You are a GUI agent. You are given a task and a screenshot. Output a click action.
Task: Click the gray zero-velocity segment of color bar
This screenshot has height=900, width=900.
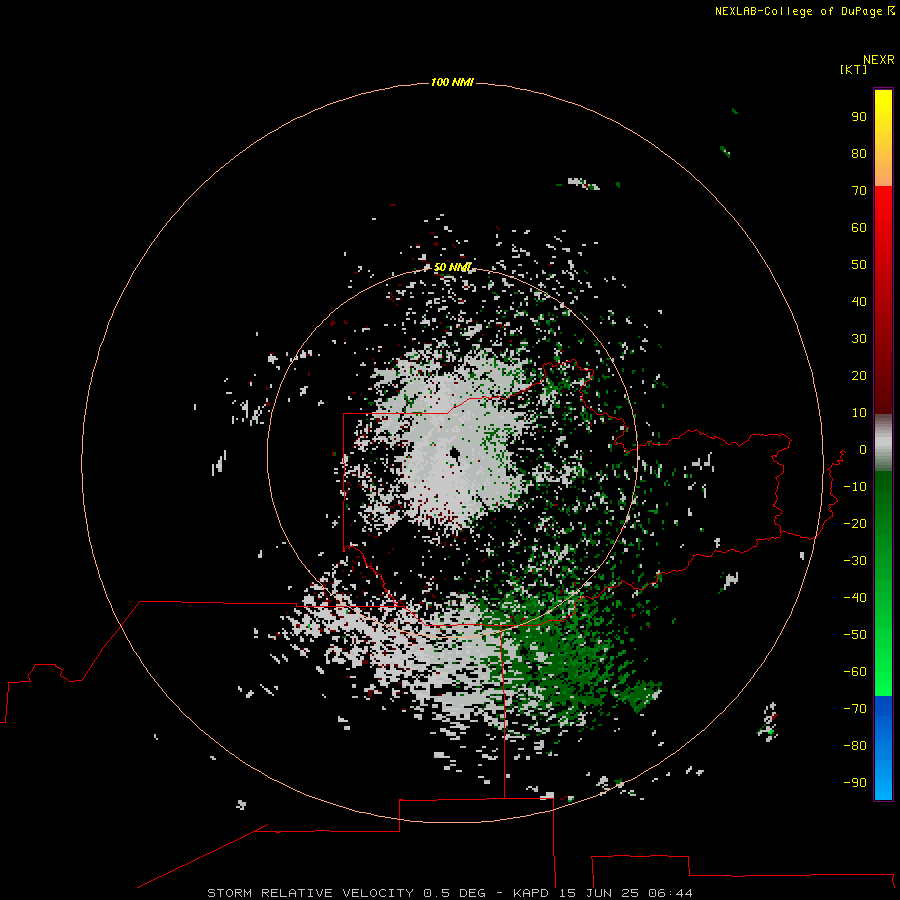point(883,443)
